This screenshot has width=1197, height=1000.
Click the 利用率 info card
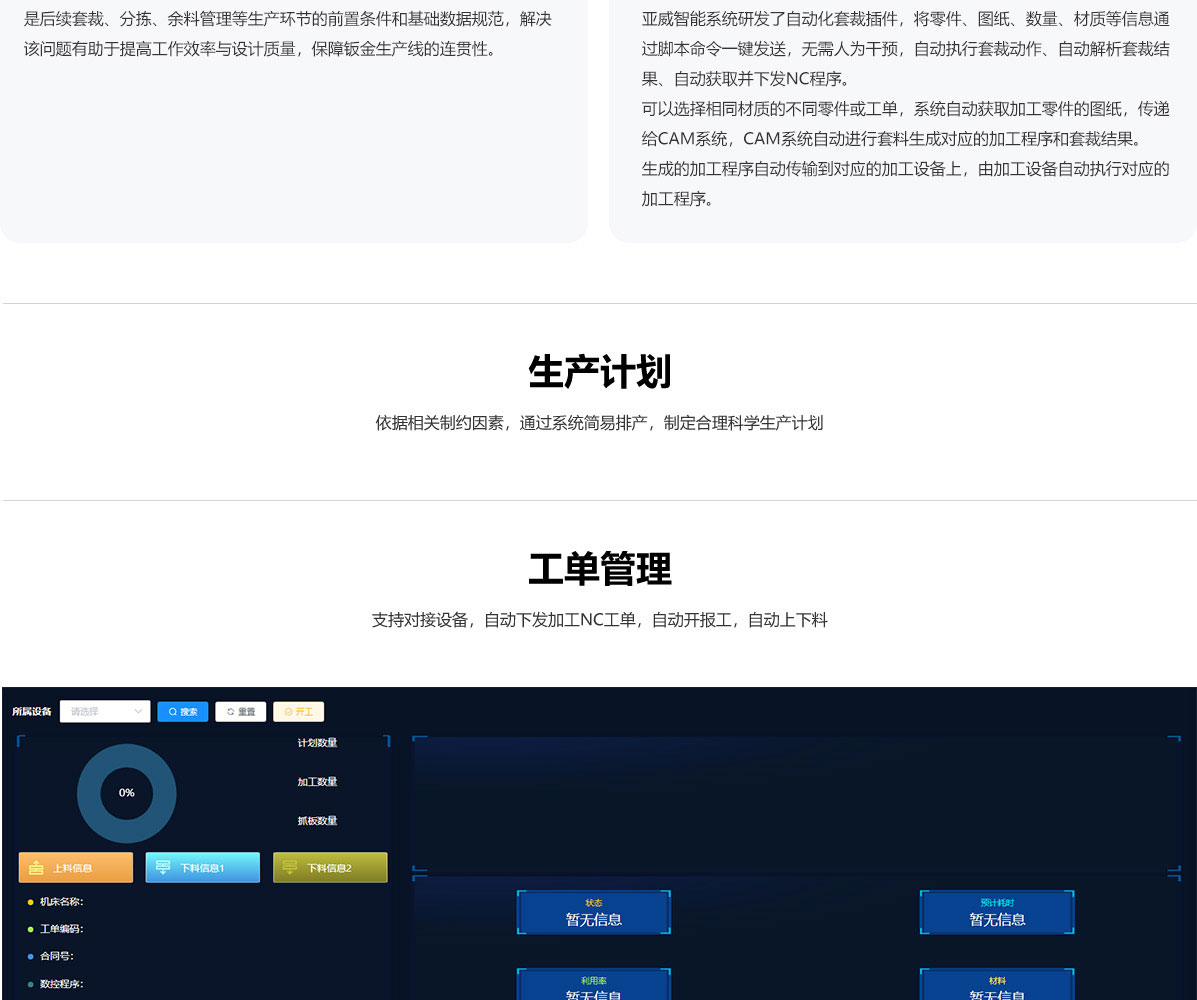[593, 986]
